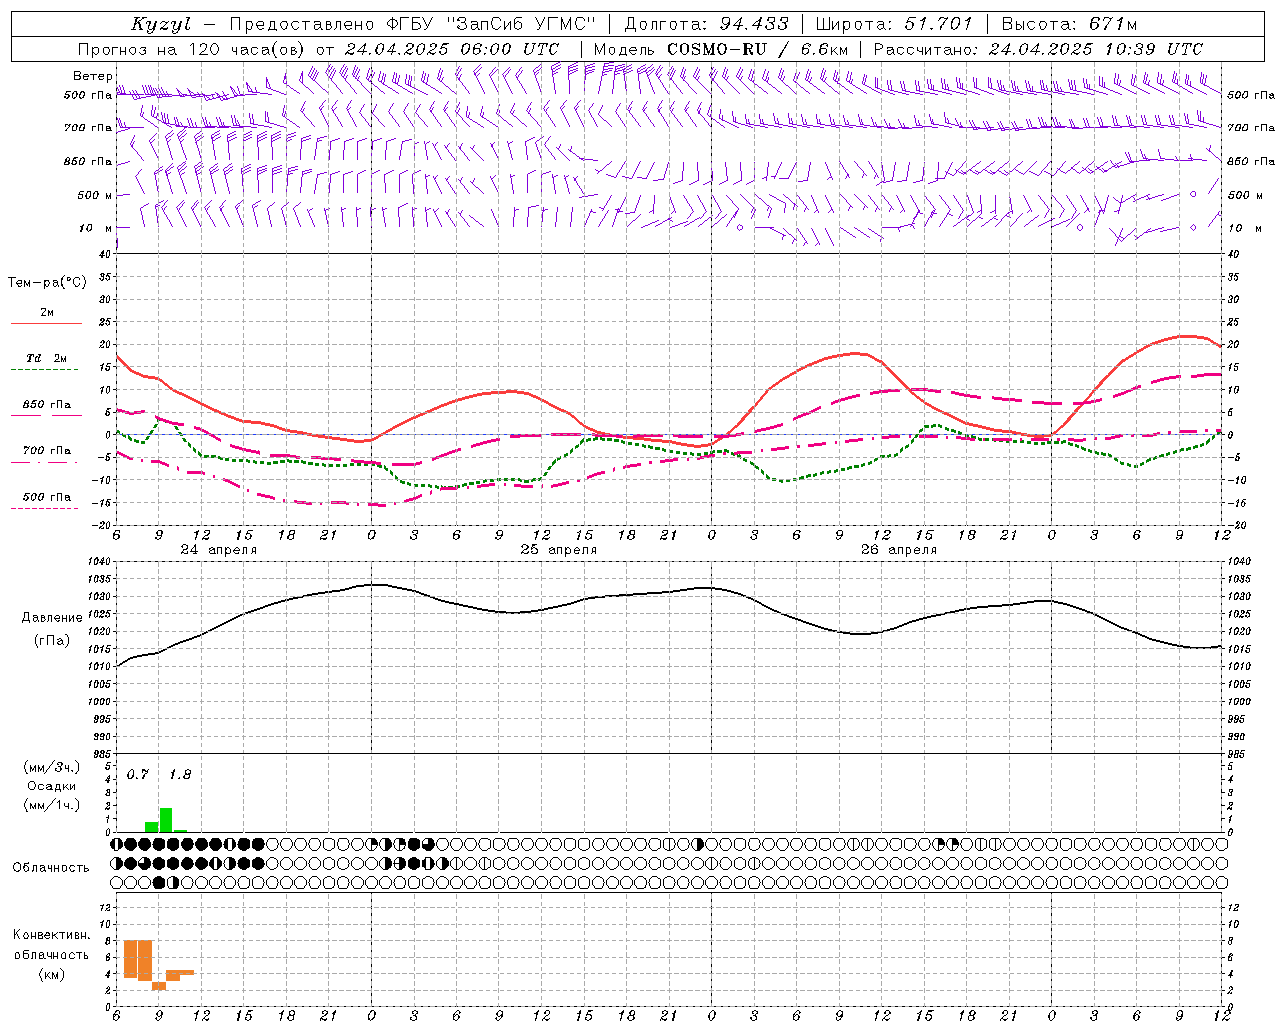Click the black sea-level pressure curve
Image resolution: width=1280 pixels, height=1024 pixels.
670,591
